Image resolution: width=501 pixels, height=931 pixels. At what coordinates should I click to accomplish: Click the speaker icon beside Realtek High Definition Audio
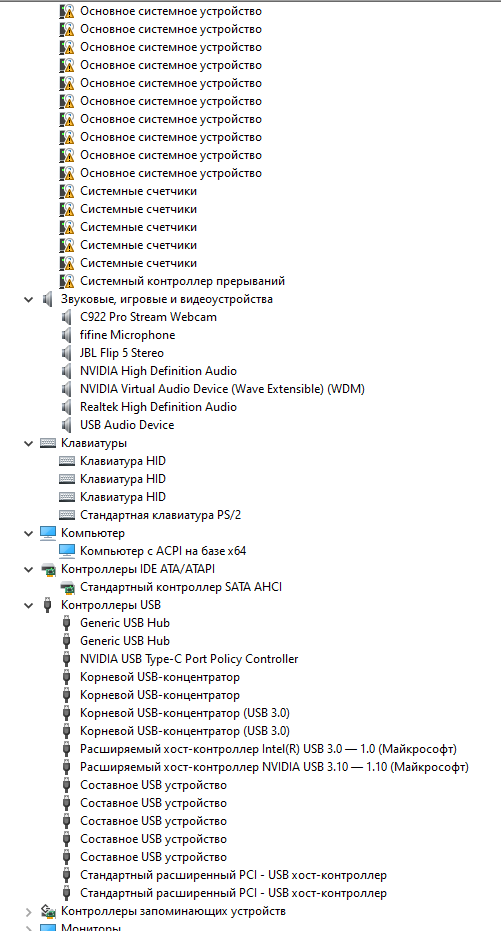click(67, 407)
